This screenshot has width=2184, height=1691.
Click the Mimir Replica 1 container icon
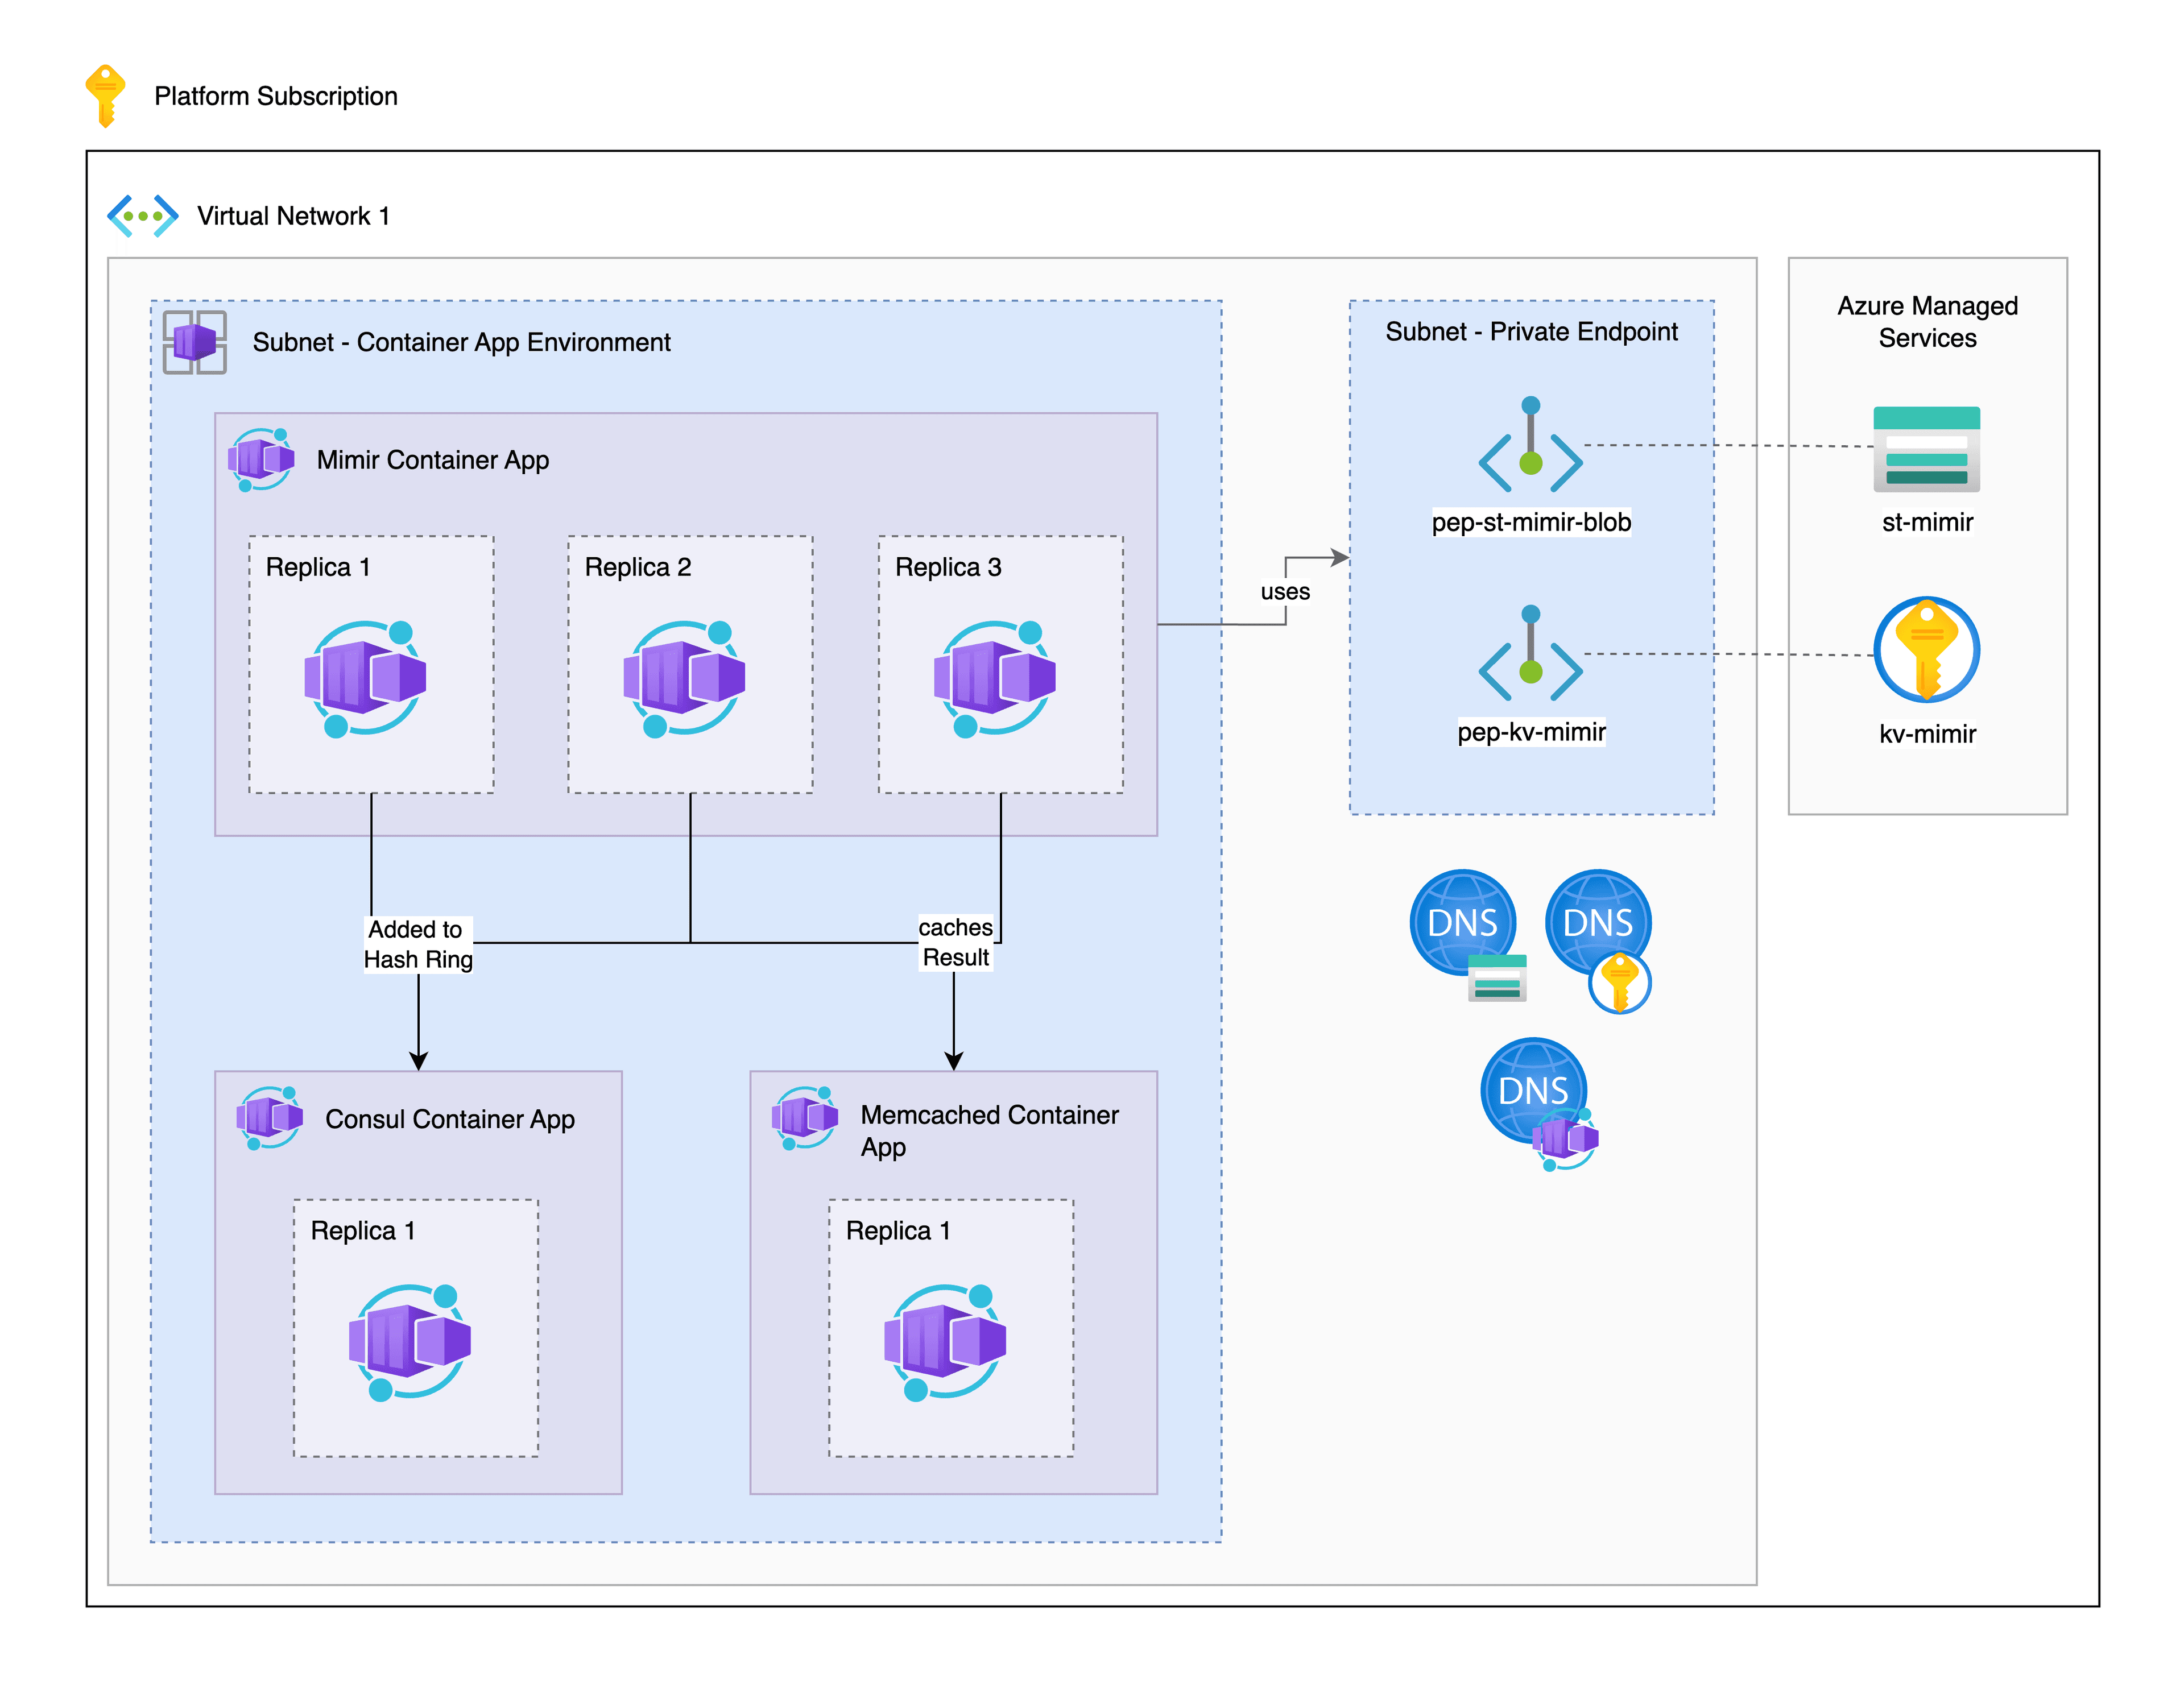(366, 679)
